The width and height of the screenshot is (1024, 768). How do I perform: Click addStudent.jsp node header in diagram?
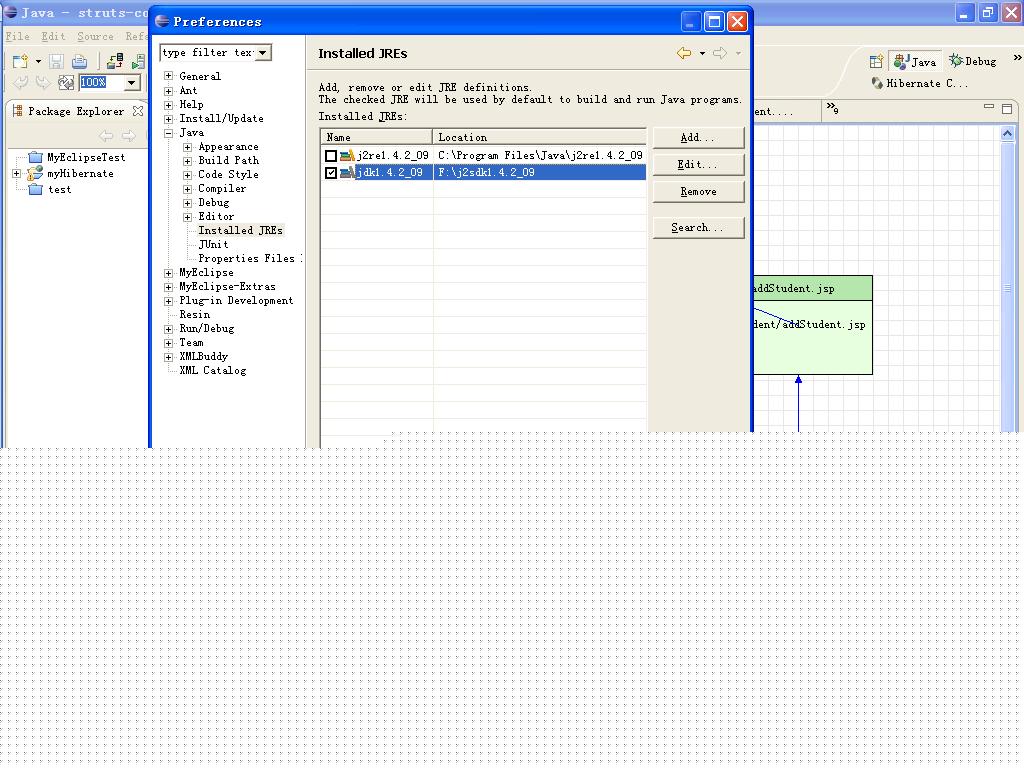[x=812, y=288]
